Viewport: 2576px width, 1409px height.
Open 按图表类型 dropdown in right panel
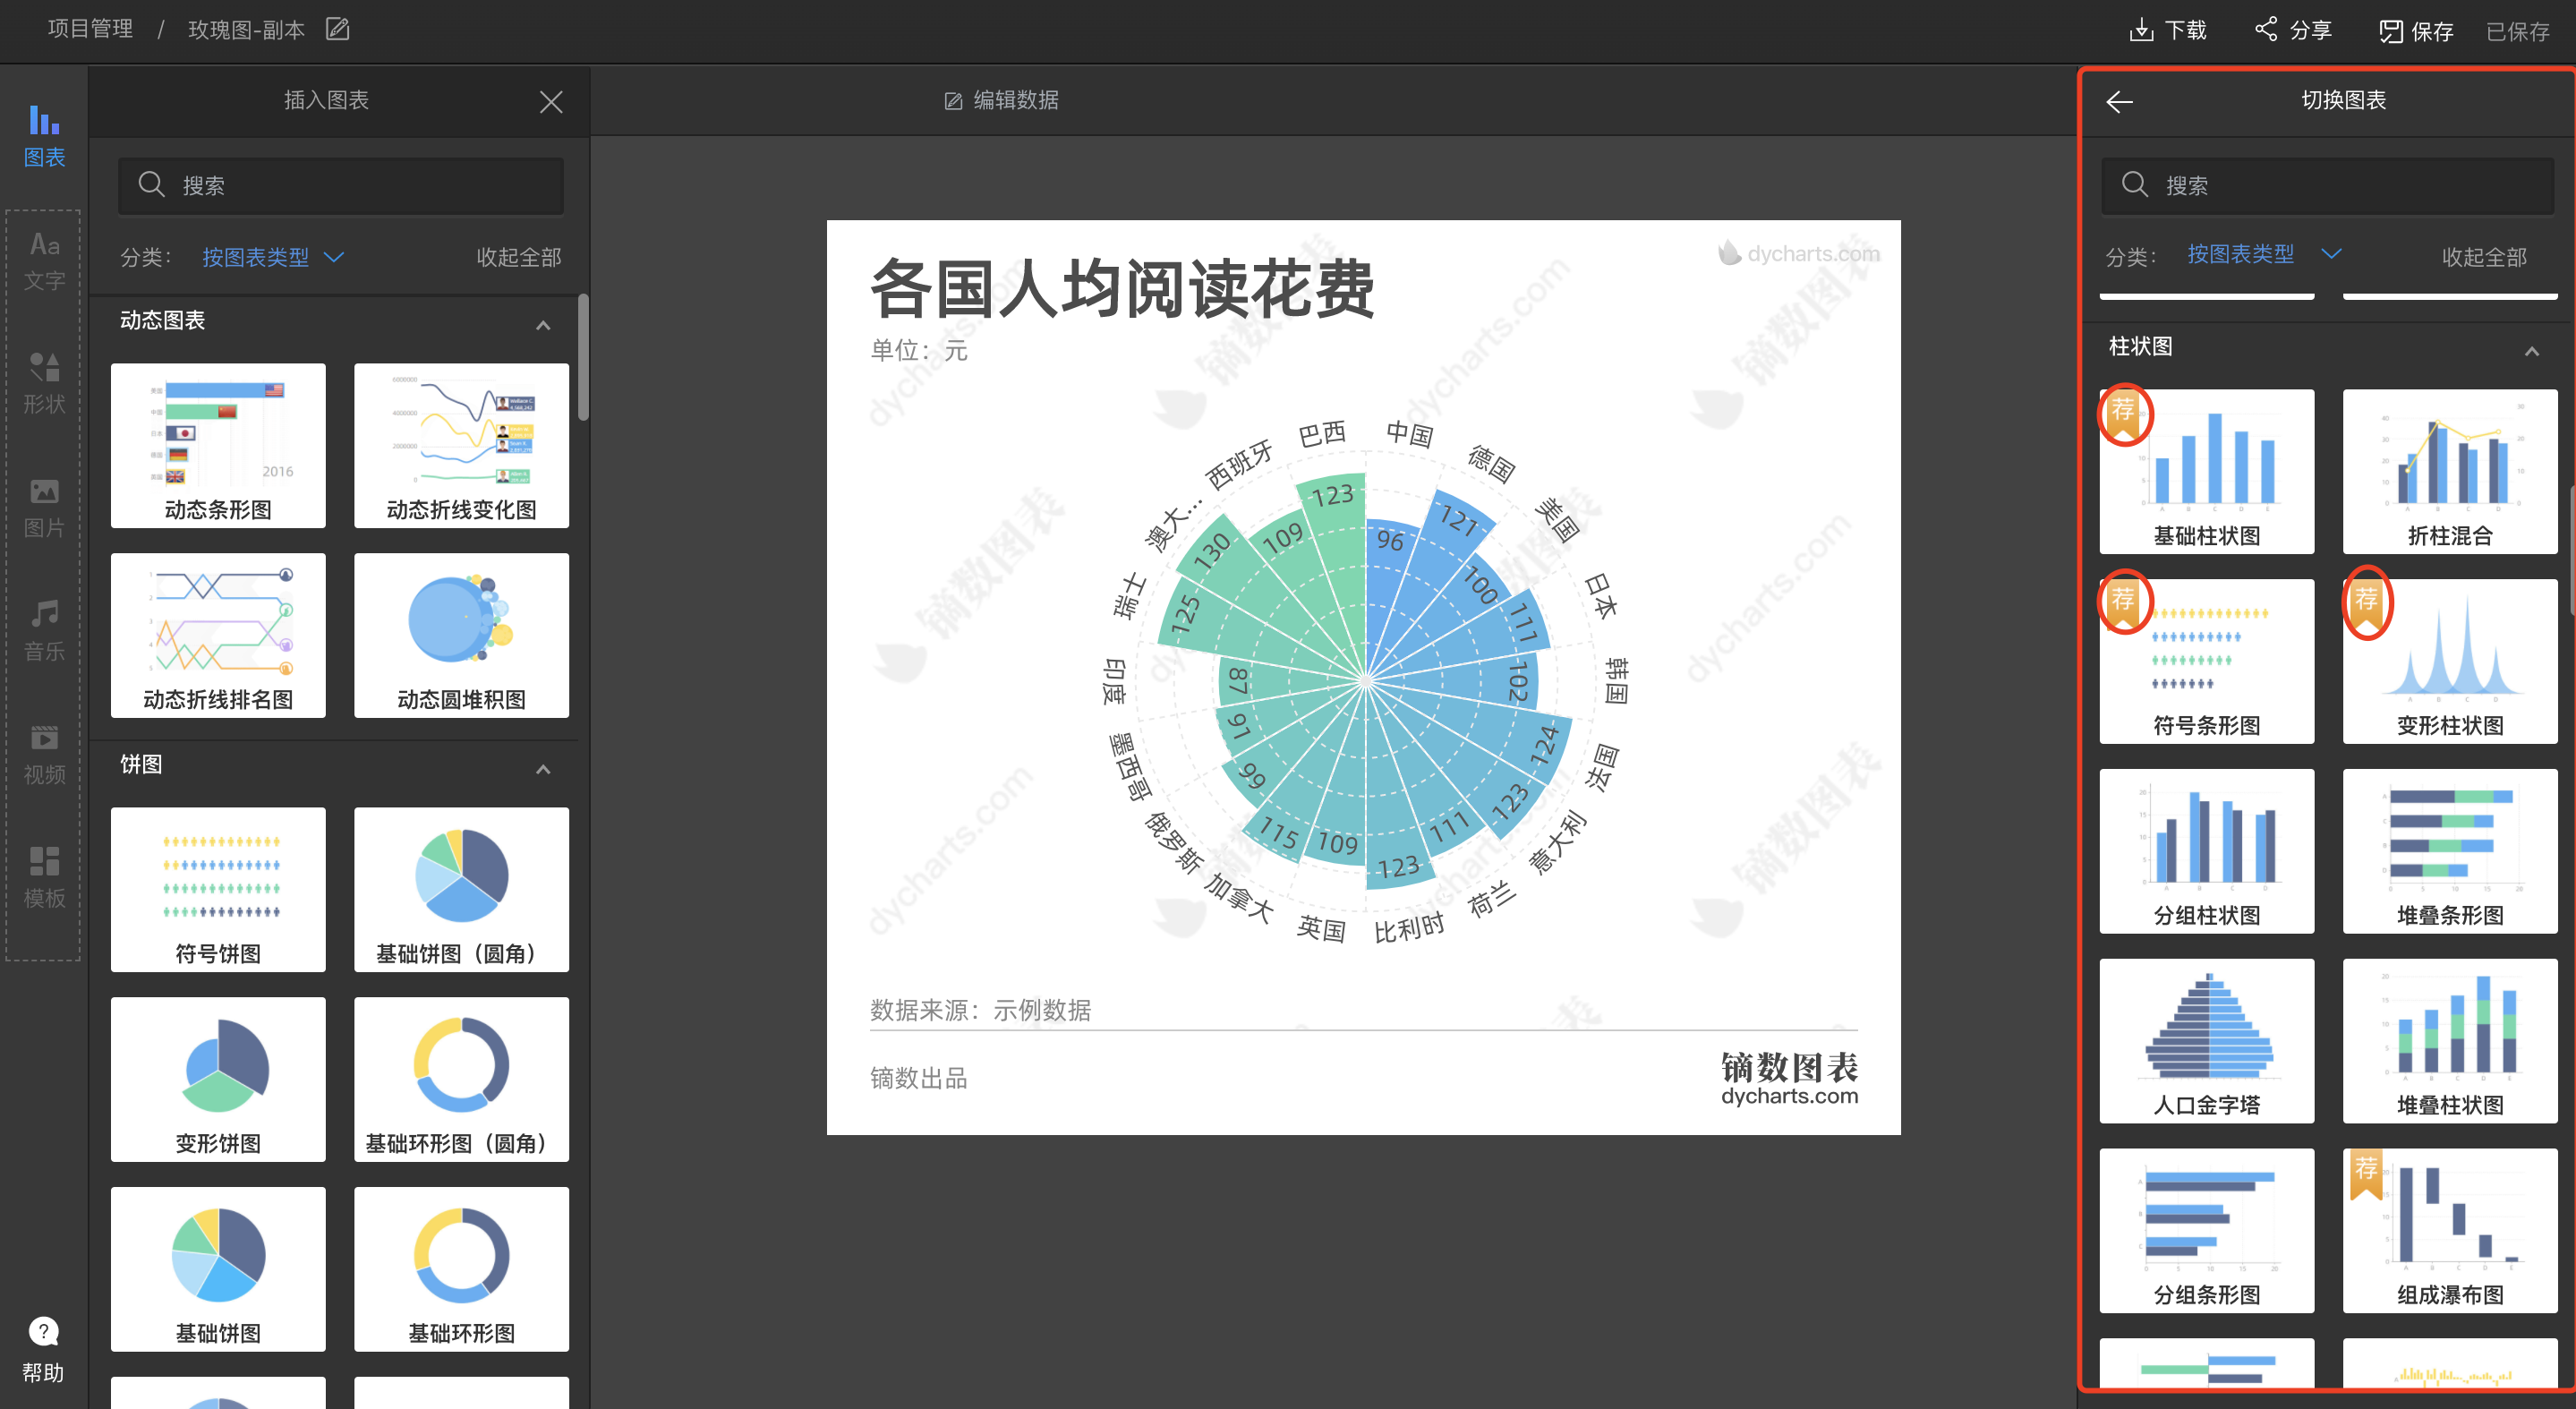2264,254
